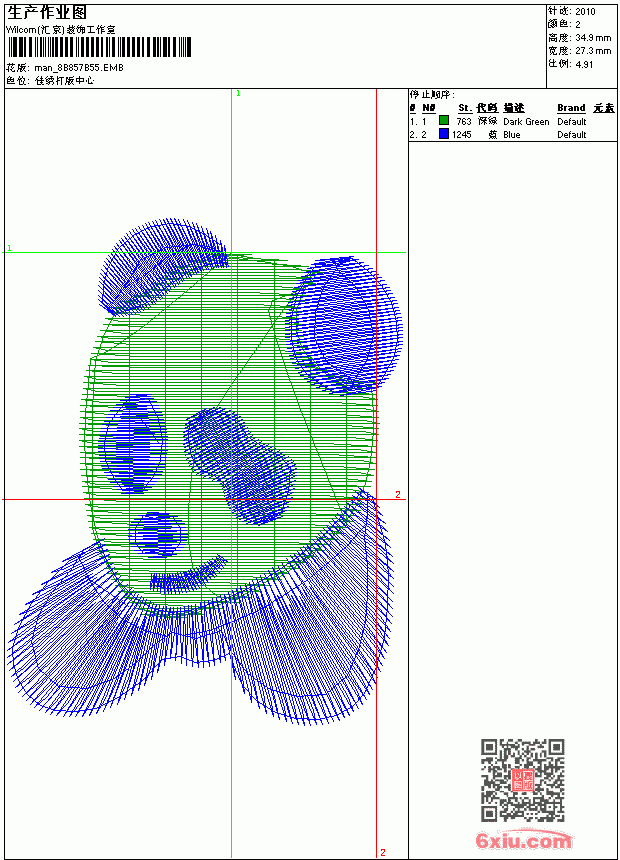Click the panda's left eye patch
This screenshot has height=860, width=620.
(133, 443)
